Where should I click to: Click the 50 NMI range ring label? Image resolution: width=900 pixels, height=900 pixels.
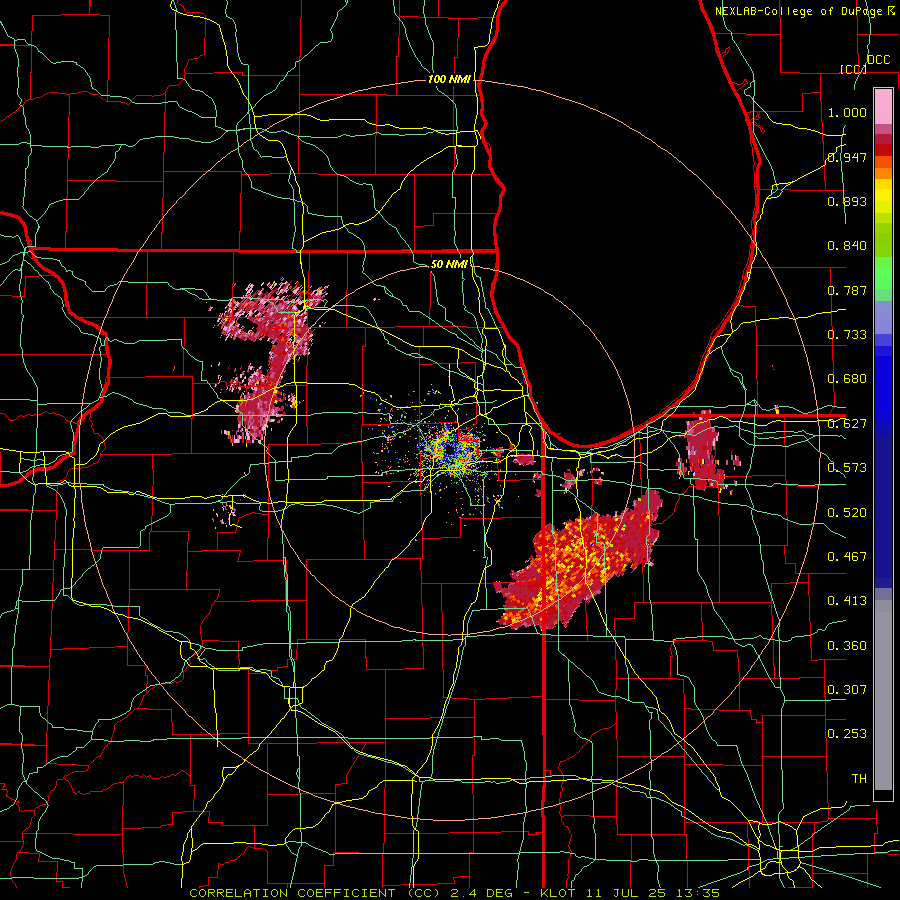(x=449, y=264)
